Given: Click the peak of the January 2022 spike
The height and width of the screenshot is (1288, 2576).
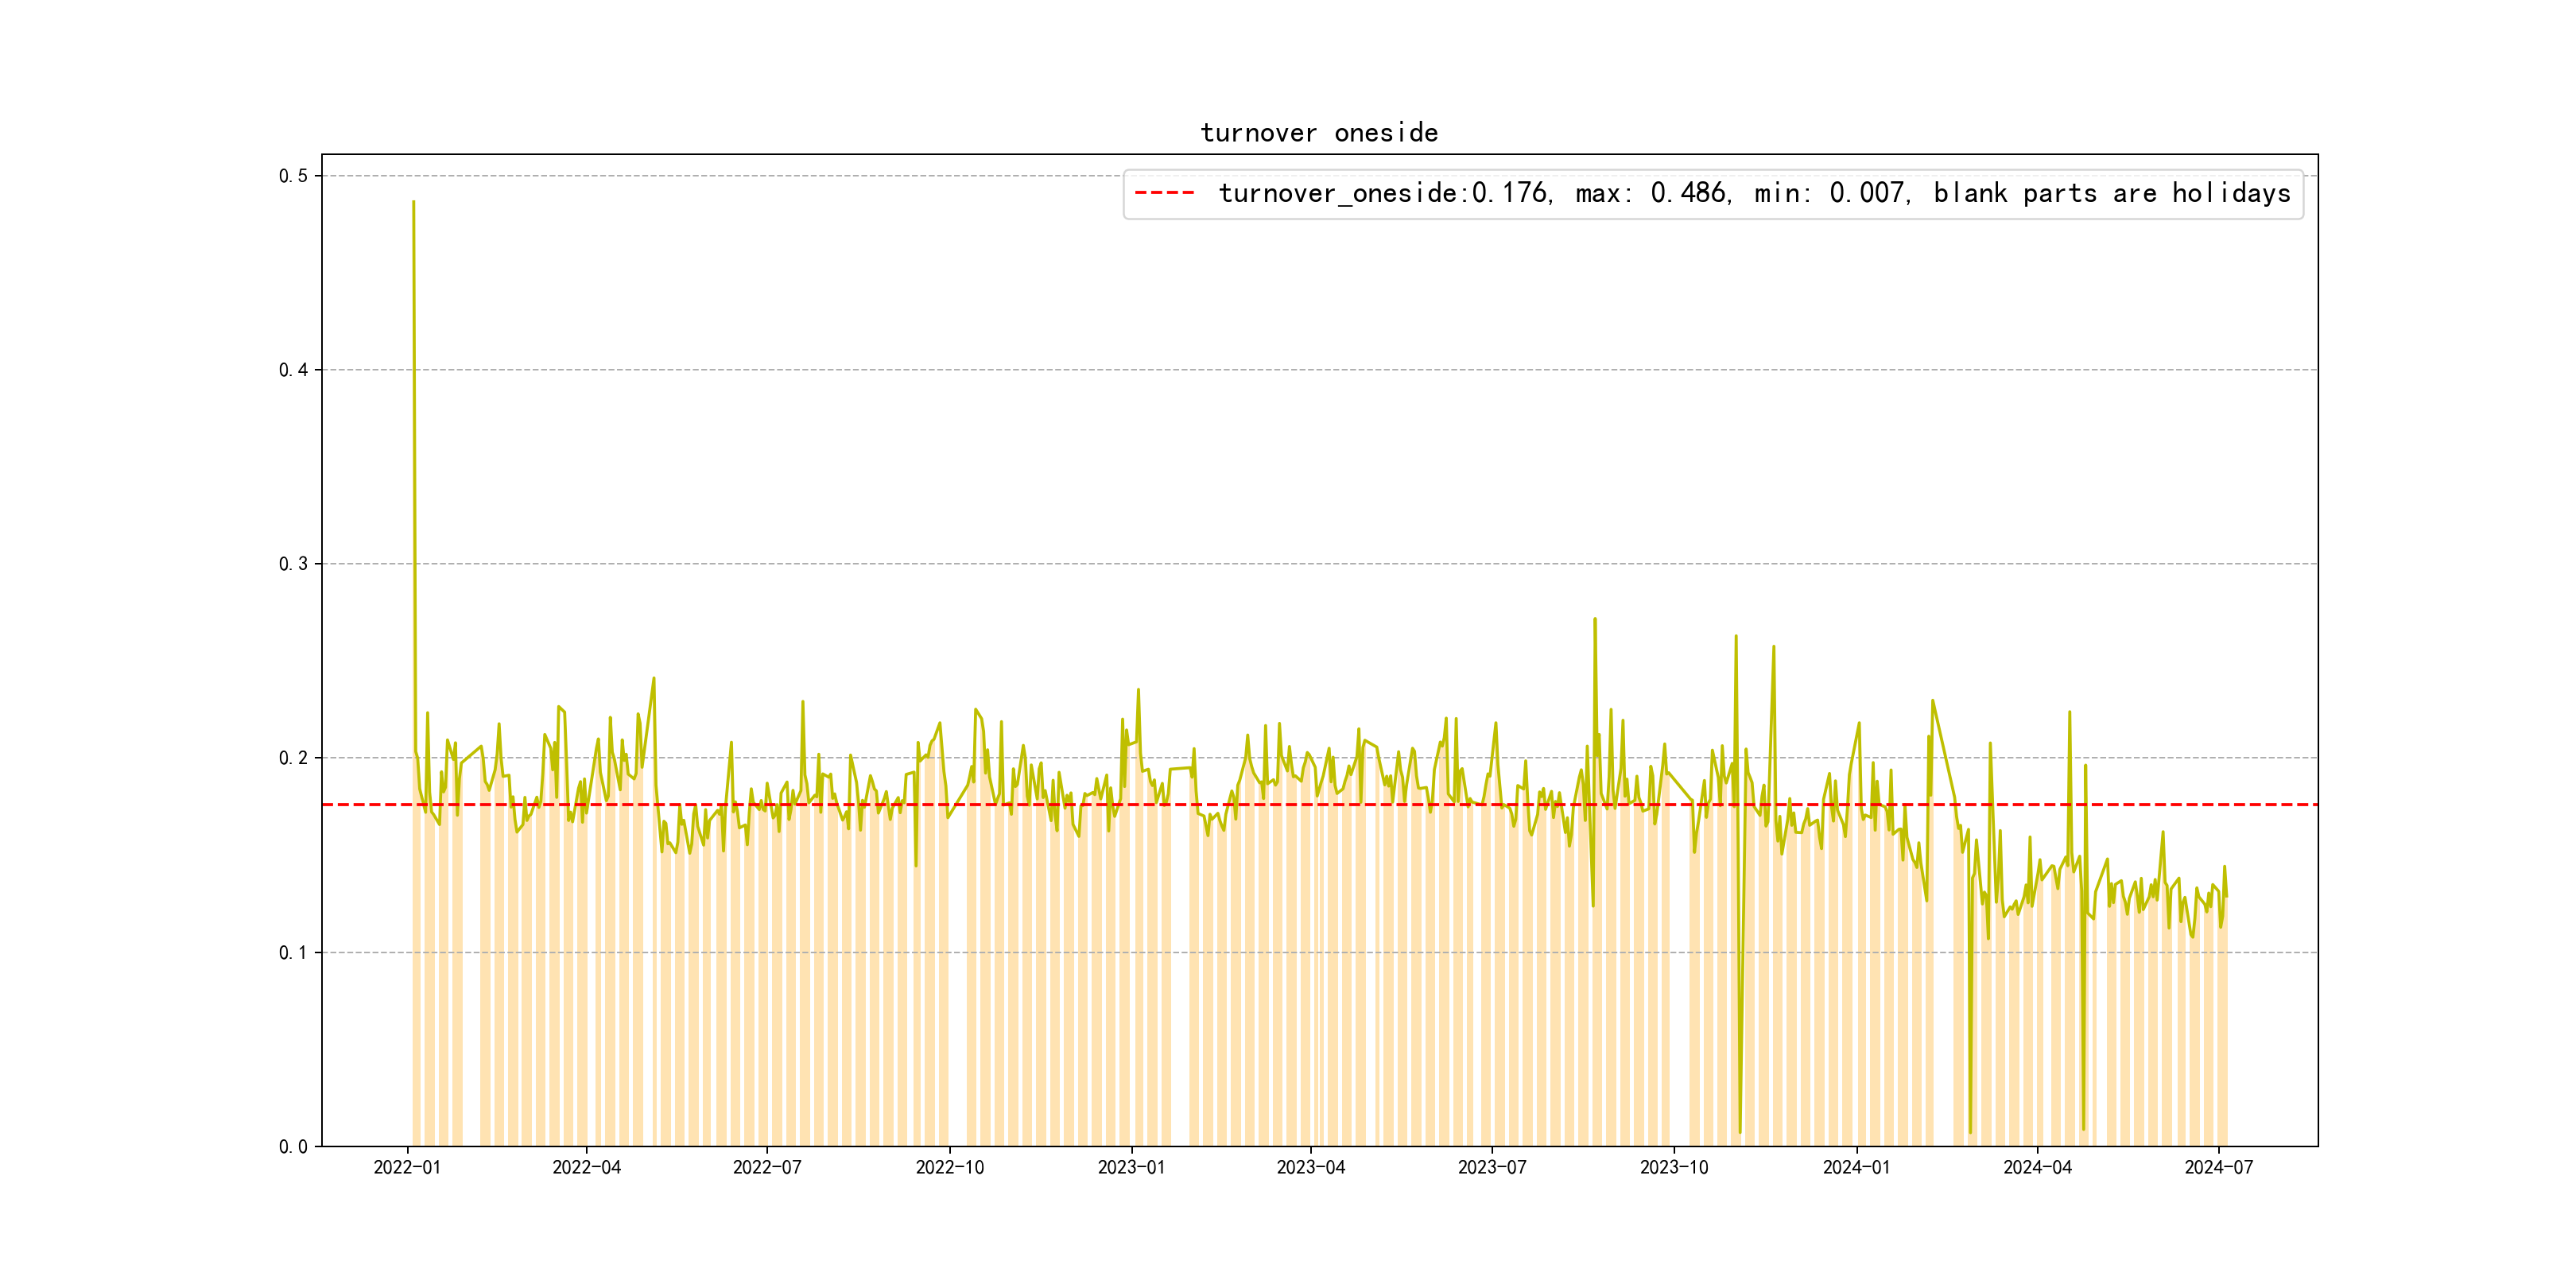Looking at the screenshot, I should point(413,202).
